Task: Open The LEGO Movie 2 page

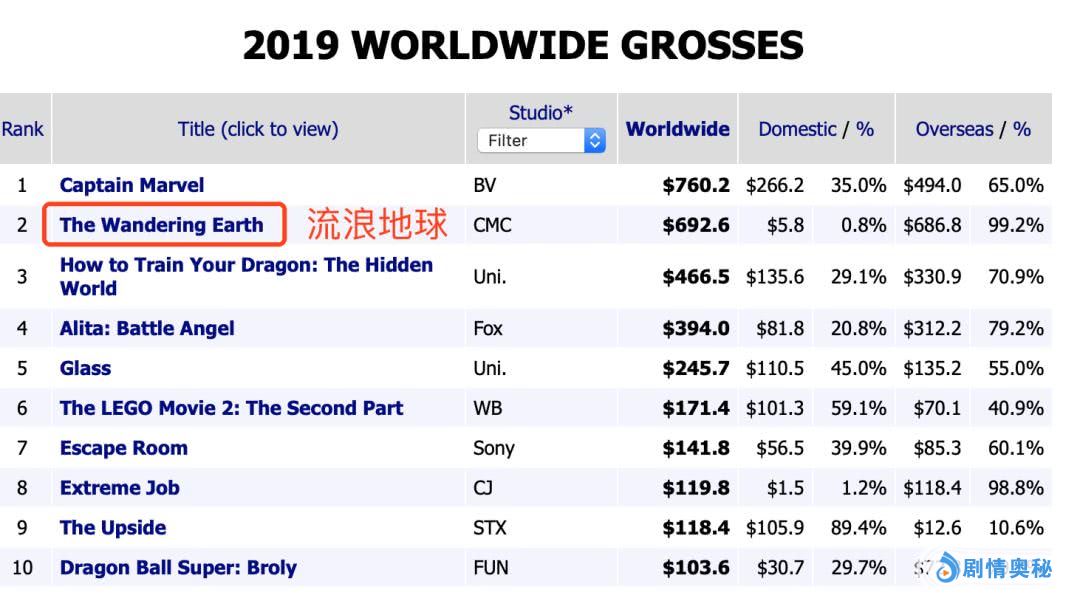Action: pyautogui.click(x=231, y=408)
